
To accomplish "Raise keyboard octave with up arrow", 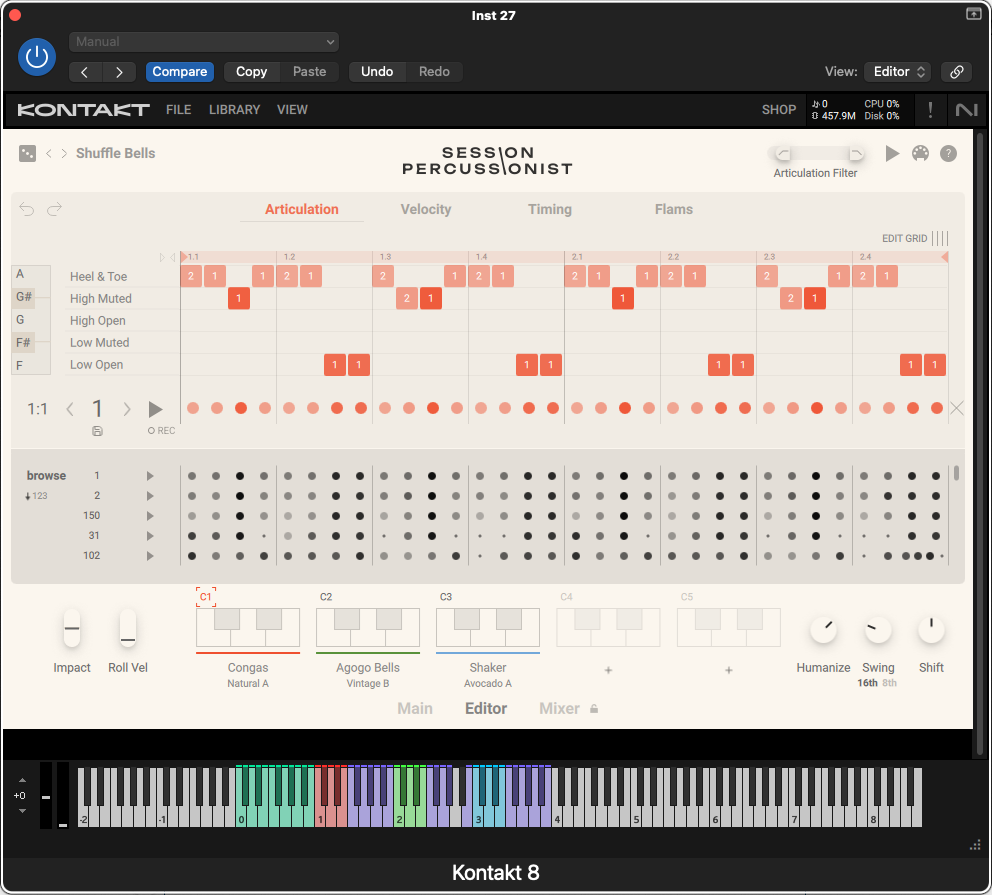I will [x=22, y=781].
